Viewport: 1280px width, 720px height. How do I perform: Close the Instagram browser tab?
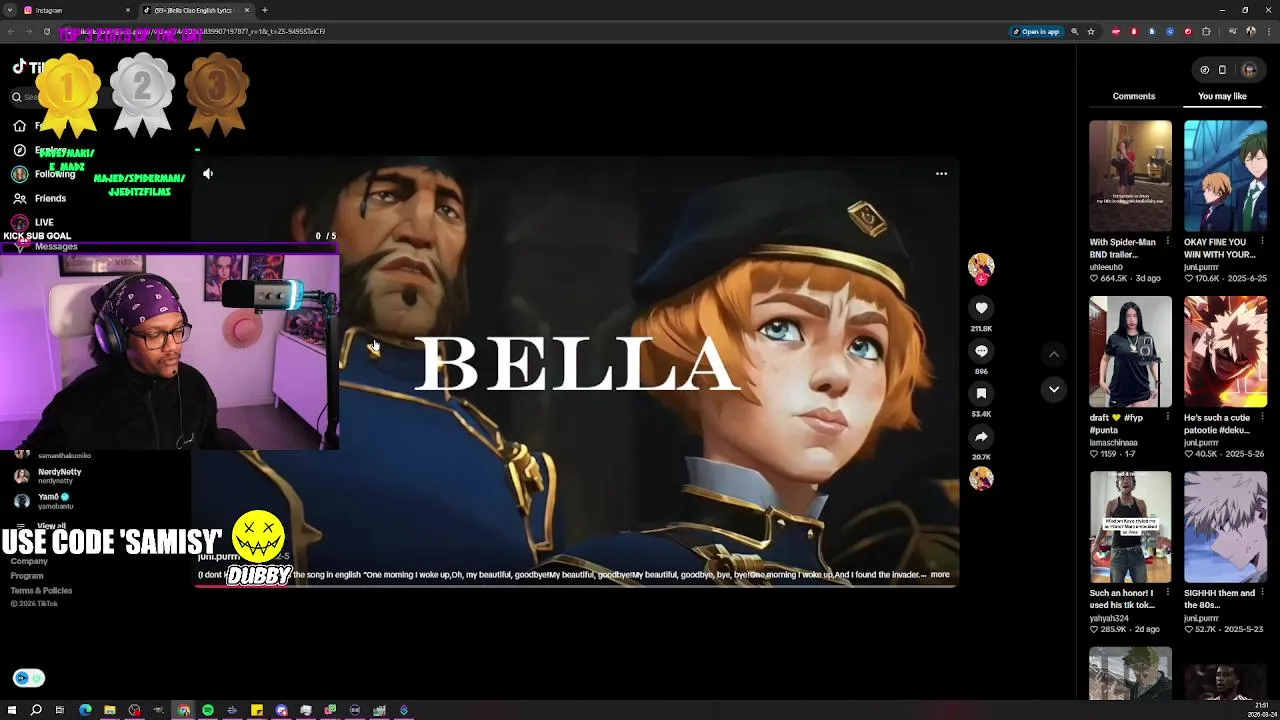point(127,10)
